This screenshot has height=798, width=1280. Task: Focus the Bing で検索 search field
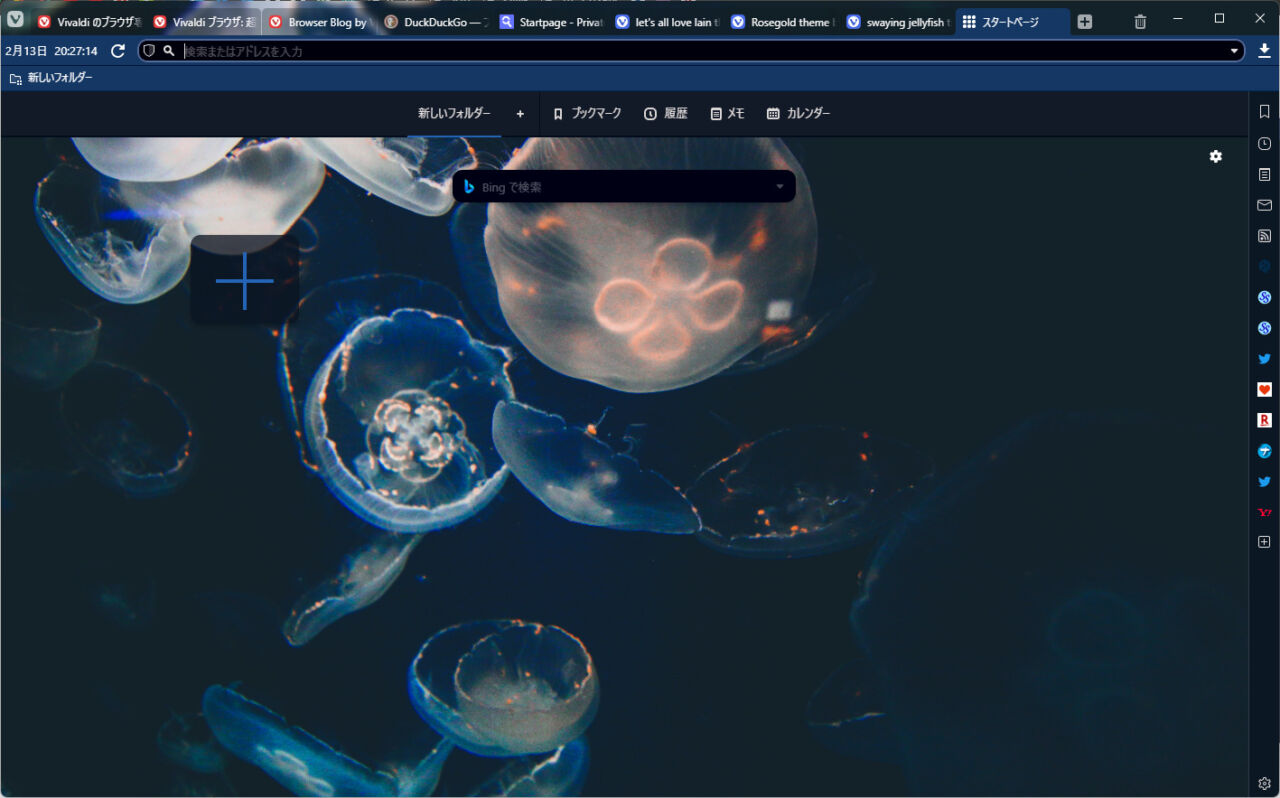point(624,187)
